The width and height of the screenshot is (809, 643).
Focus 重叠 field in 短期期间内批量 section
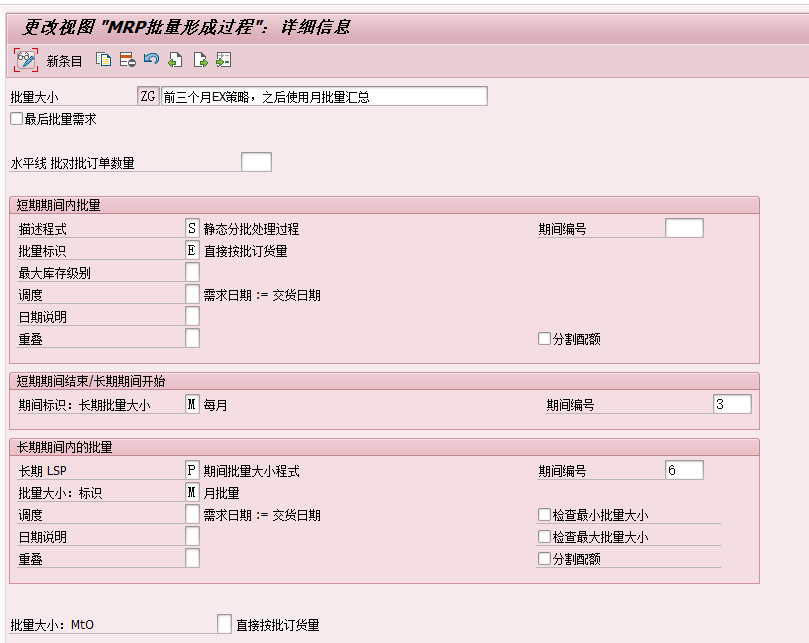192,339
